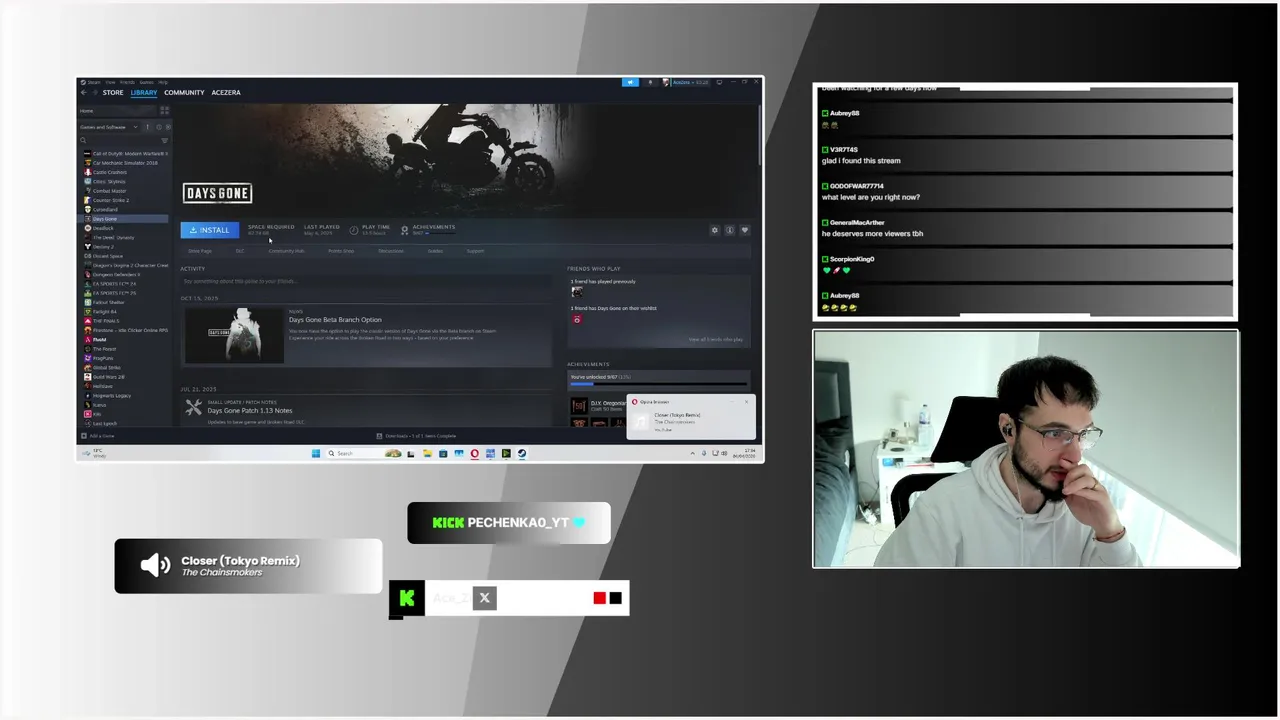This screenshot has width=1280, height=720.
Task: Click Add a Game at bottom left
Action: [x=98, y=436]
